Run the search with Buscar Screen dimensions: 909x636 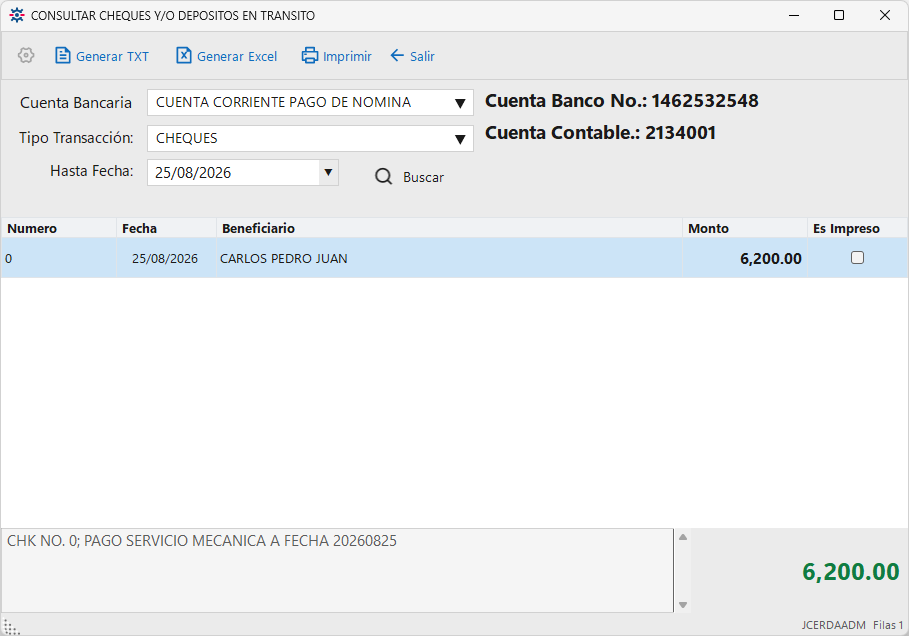pos(409,177)
